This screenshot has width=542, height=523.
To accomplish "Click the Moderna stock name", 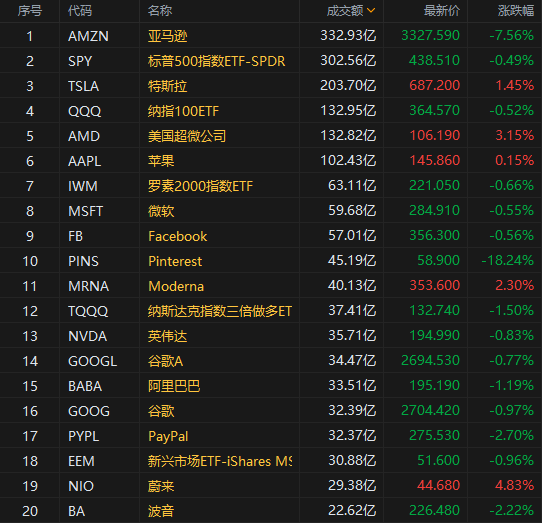I will pos(176,286).
